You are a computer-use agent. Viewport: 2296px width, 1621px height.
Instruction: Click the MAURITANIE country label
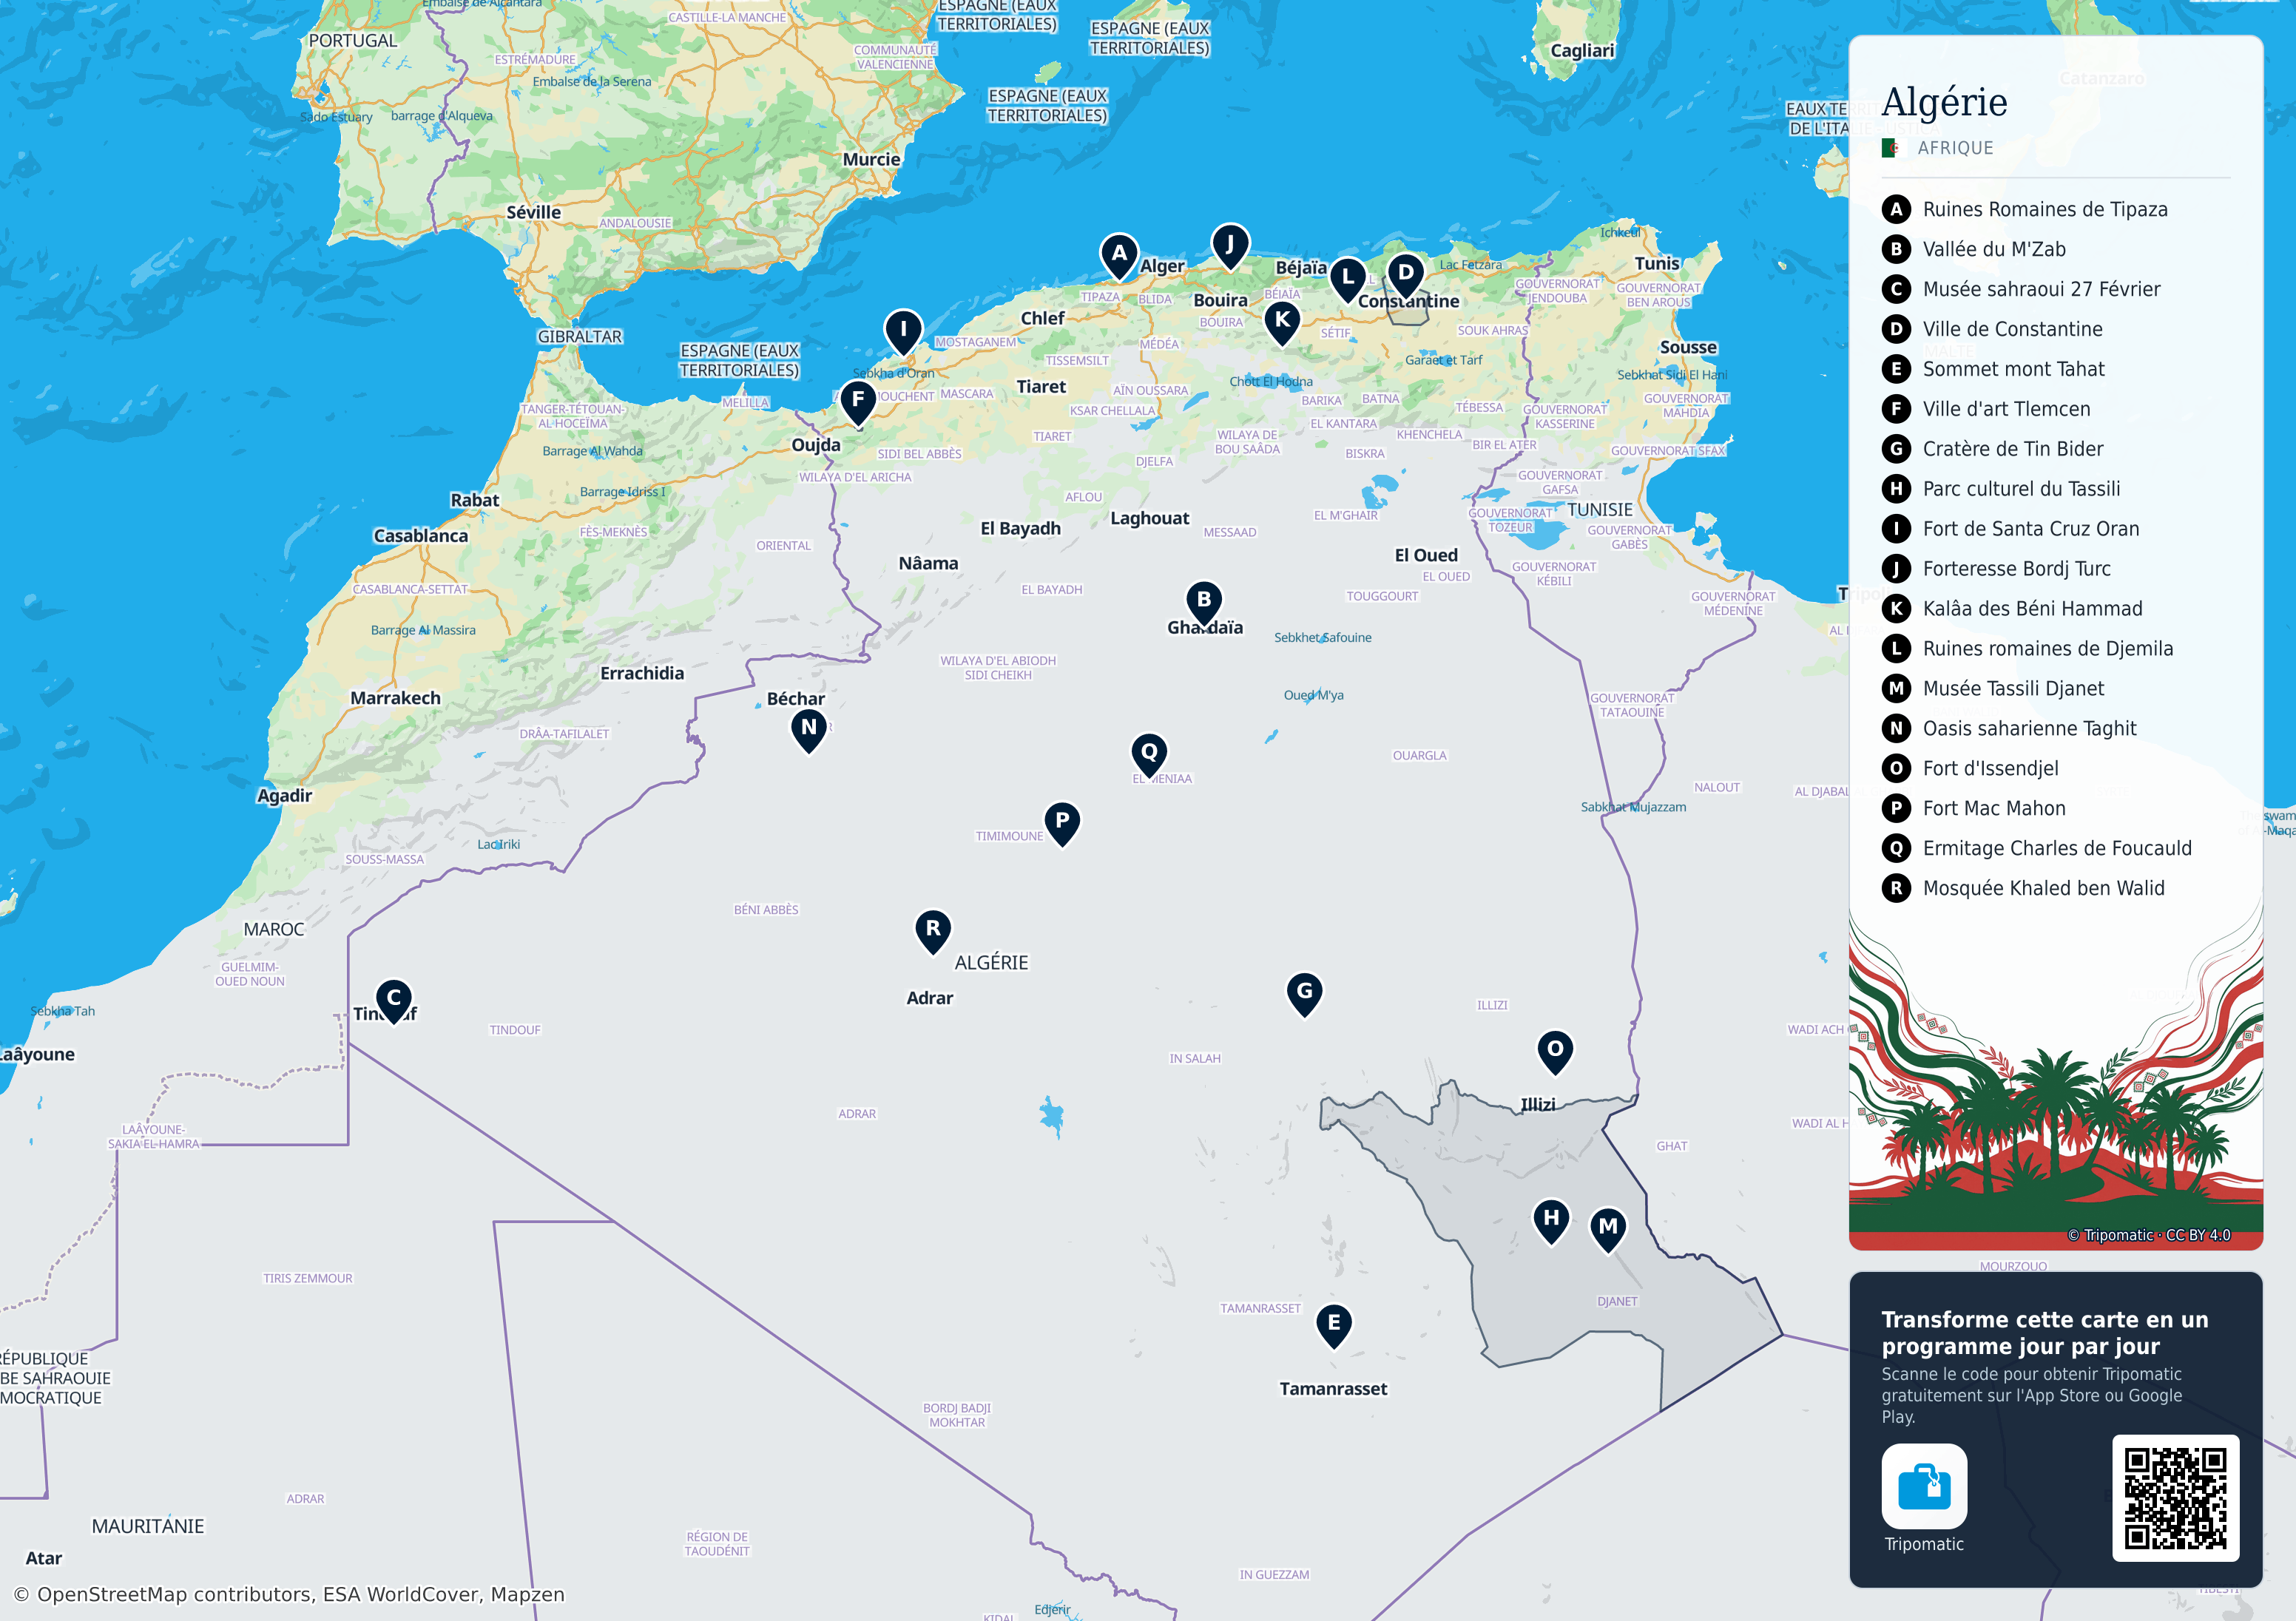pos(148,1526)
